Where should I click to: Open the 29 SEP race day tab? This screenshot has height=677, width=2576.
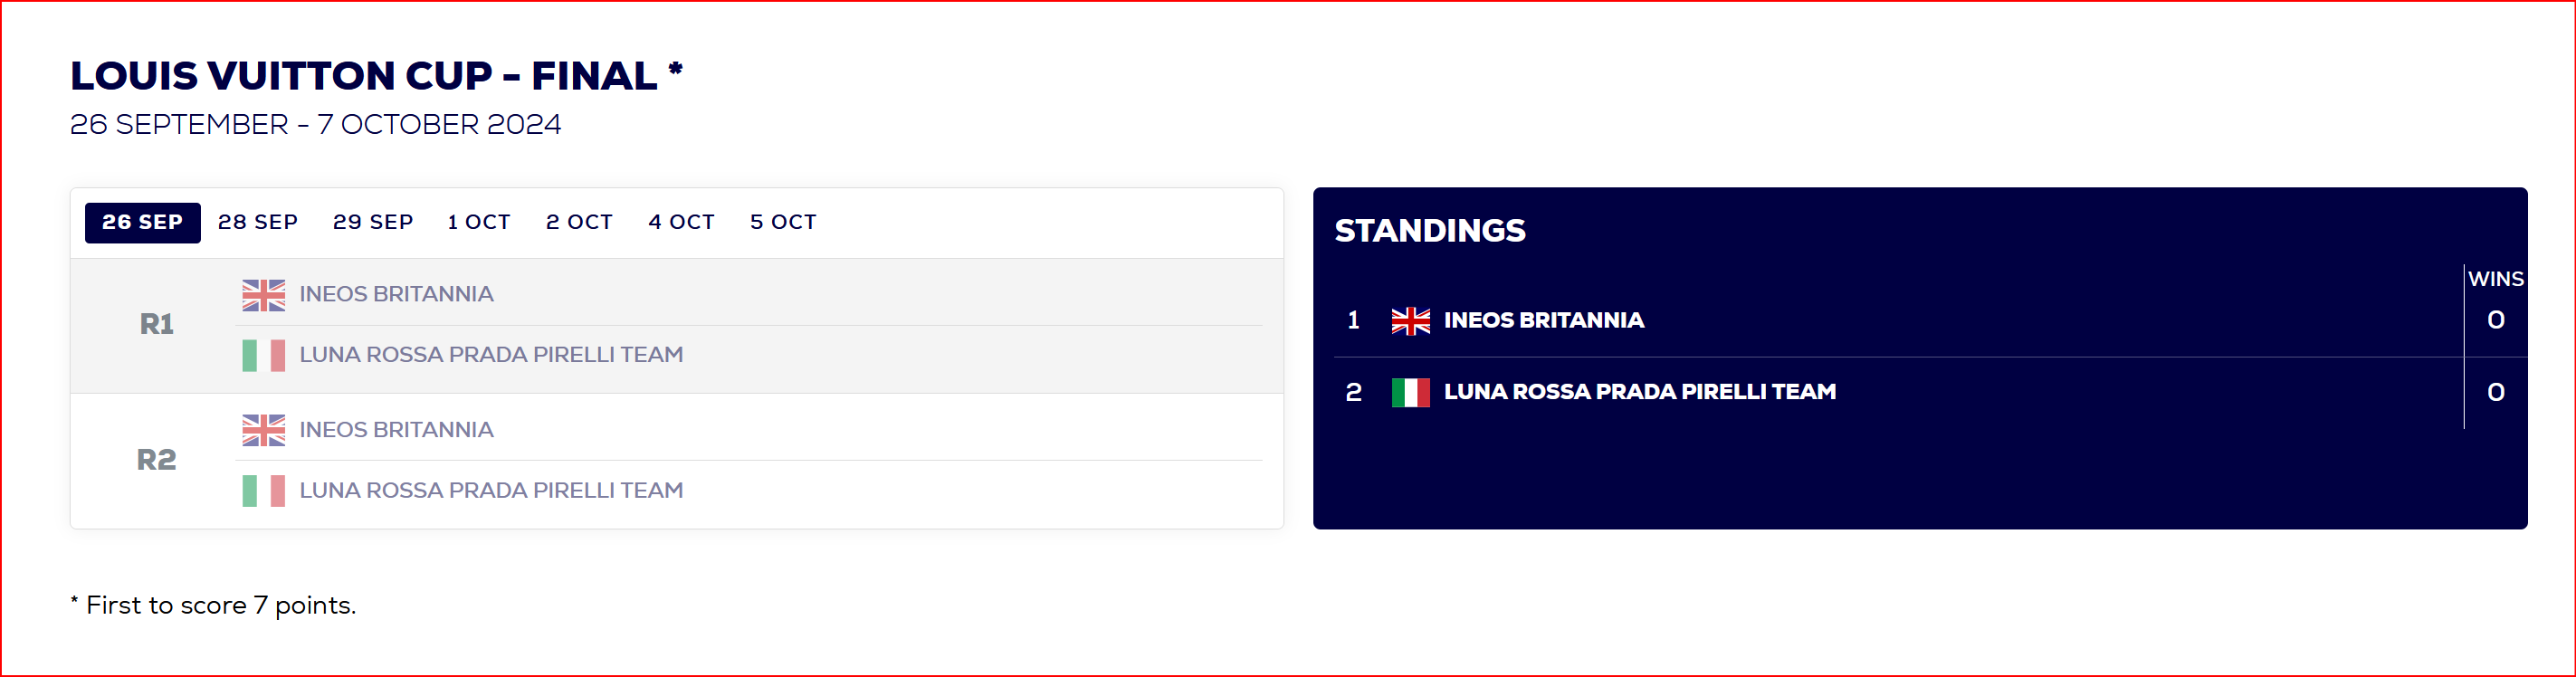[x=373, y=222]
